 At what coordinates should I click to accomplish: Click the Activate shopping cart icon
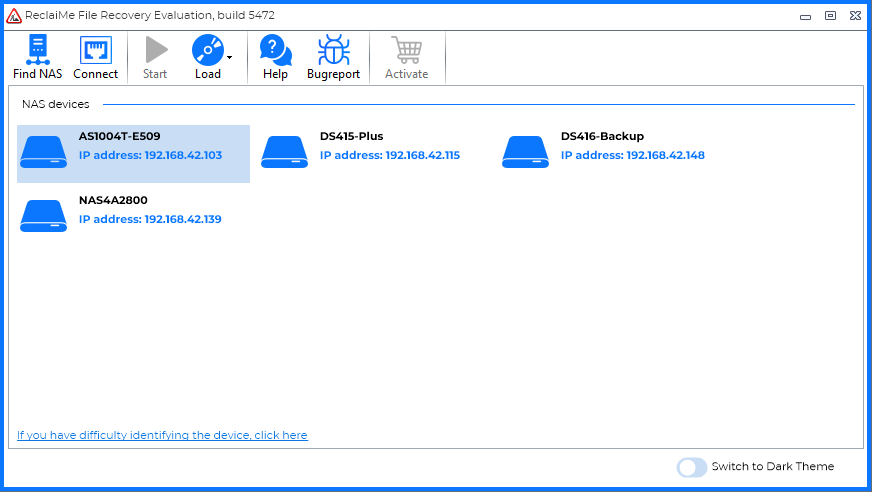tap(406, 50)
